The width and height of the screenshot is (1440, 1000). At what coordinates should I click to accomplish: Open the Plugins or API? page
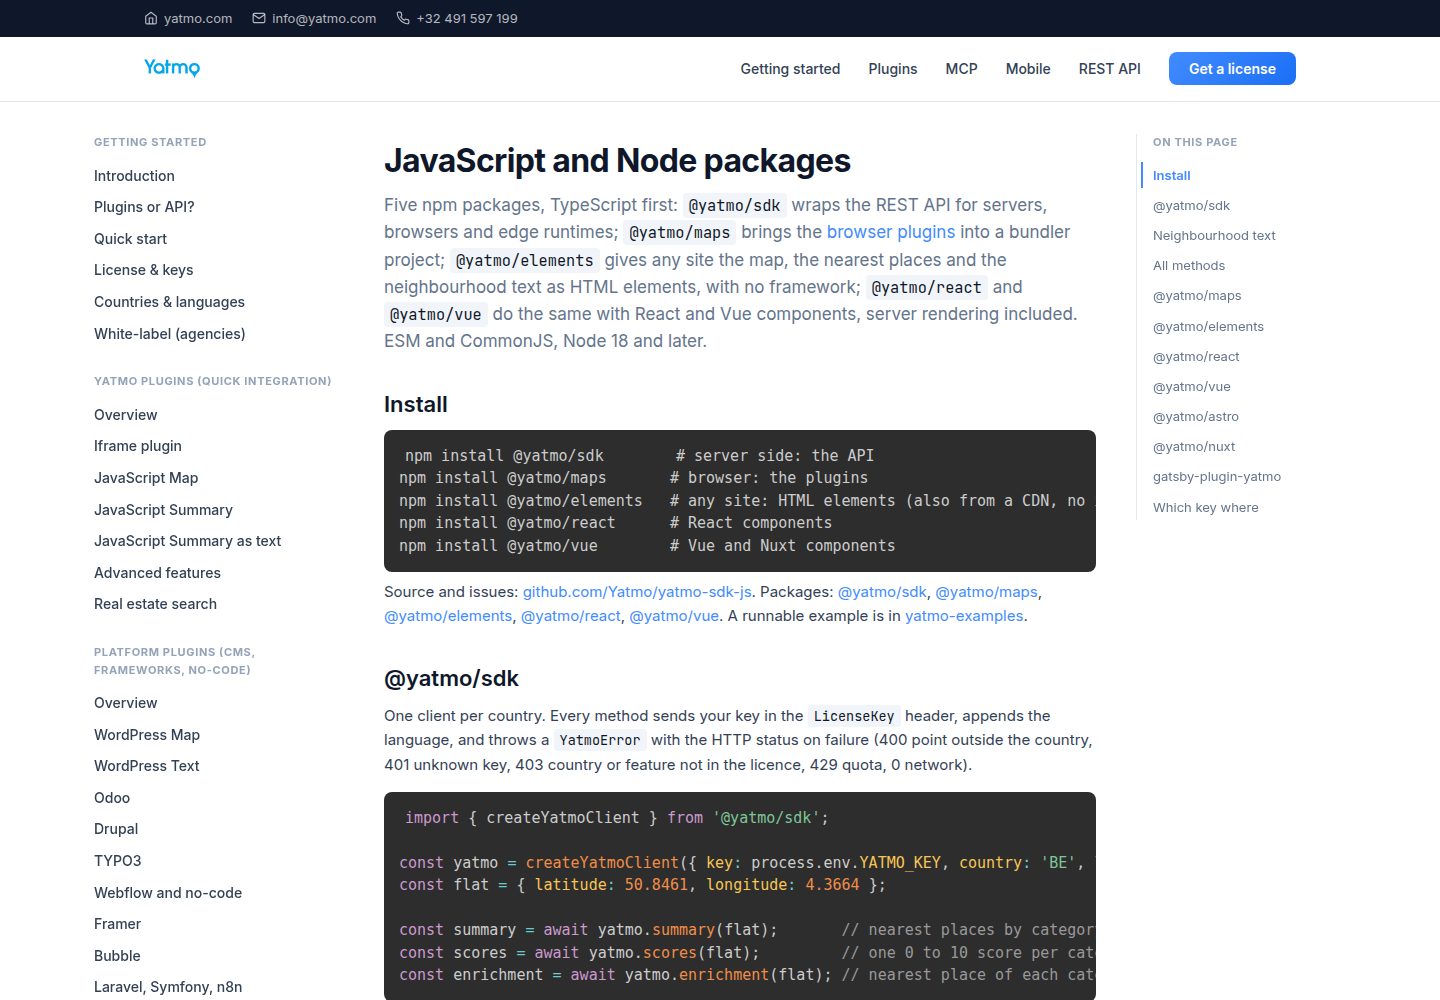point(144,207)
